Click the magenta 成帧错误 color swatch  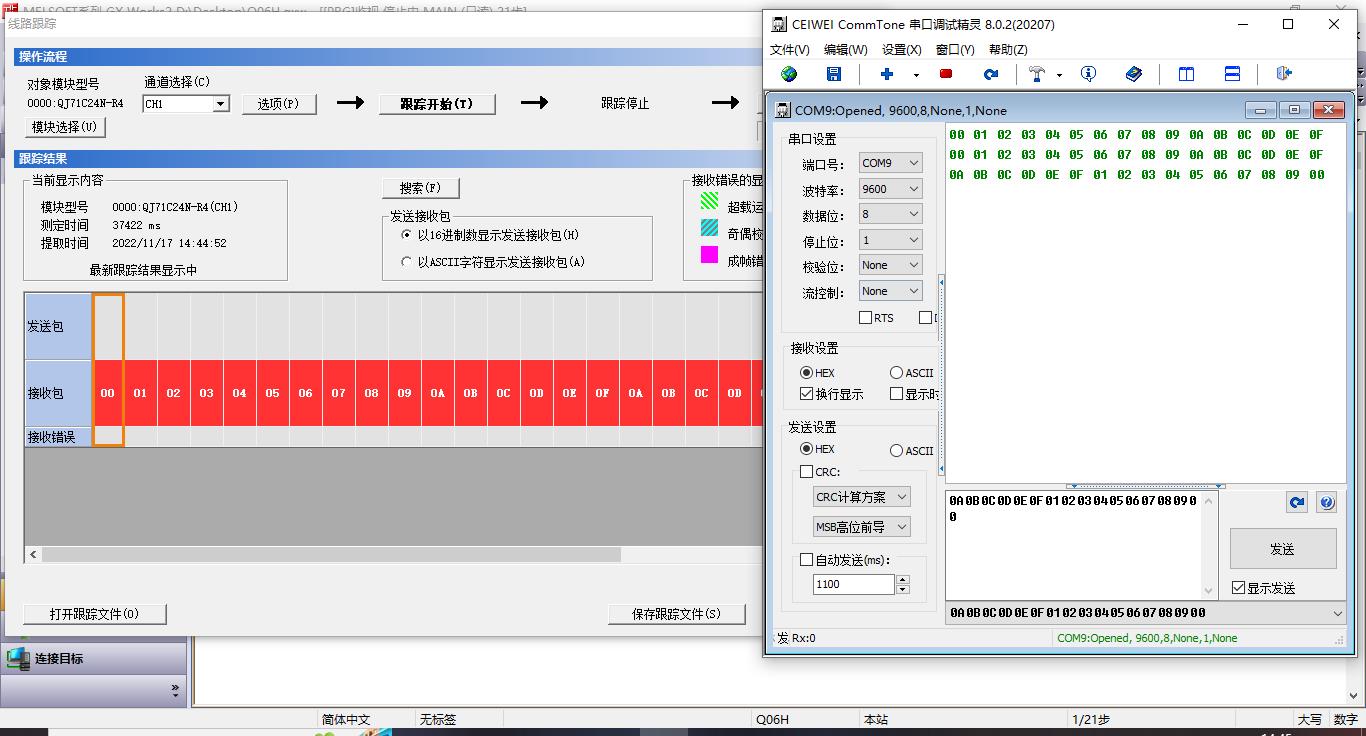click(x=709, y=255)
